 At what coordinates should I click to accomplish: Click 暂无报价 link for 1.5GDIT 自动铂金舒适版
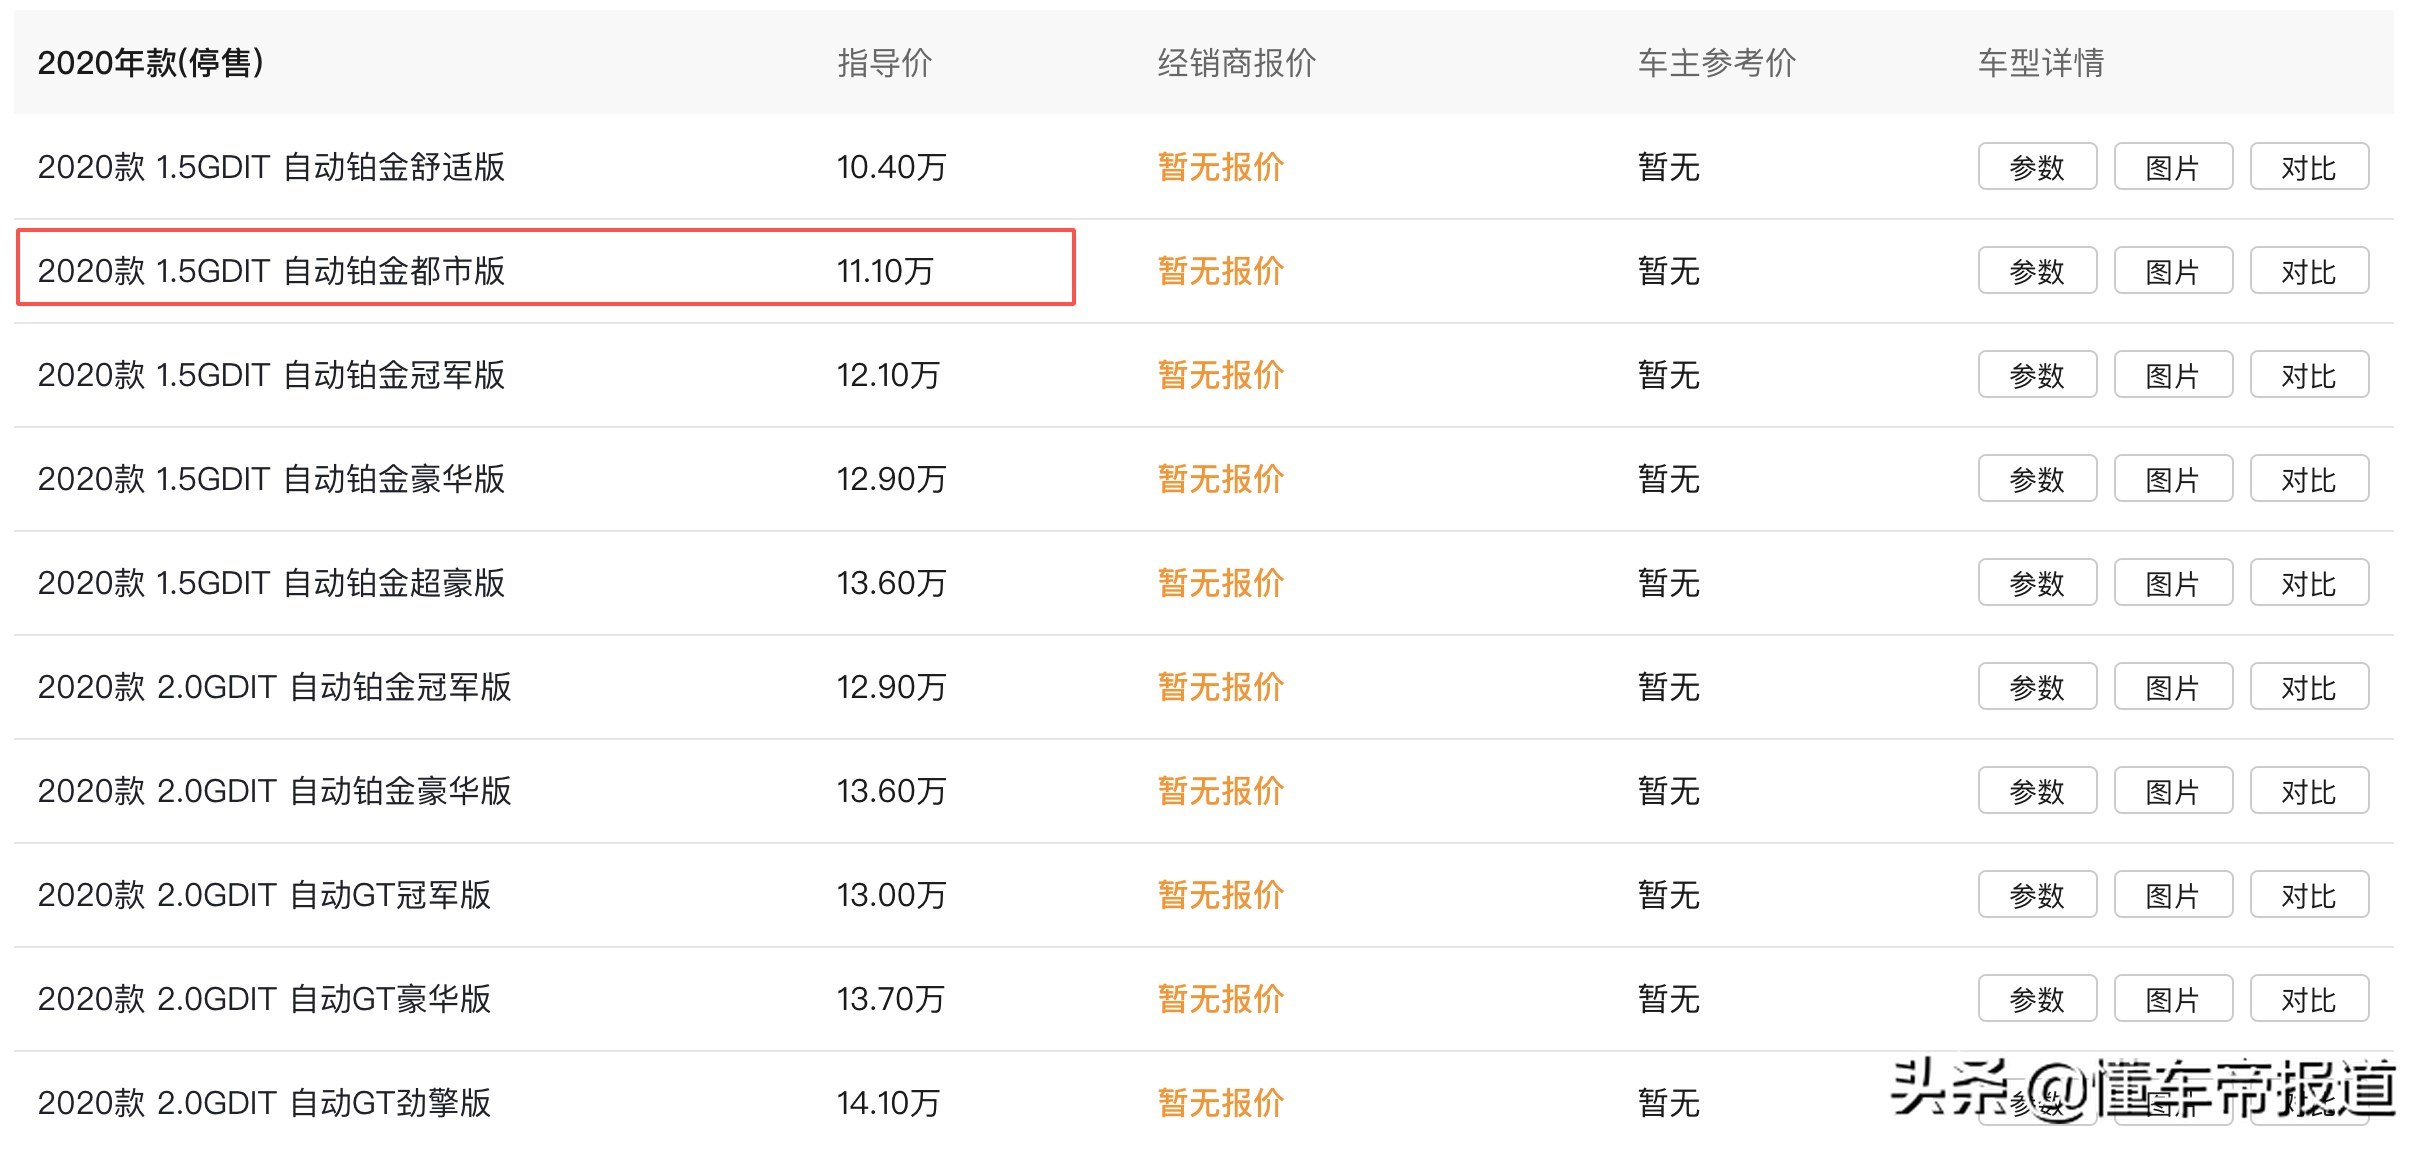[x=1220, y=167]
